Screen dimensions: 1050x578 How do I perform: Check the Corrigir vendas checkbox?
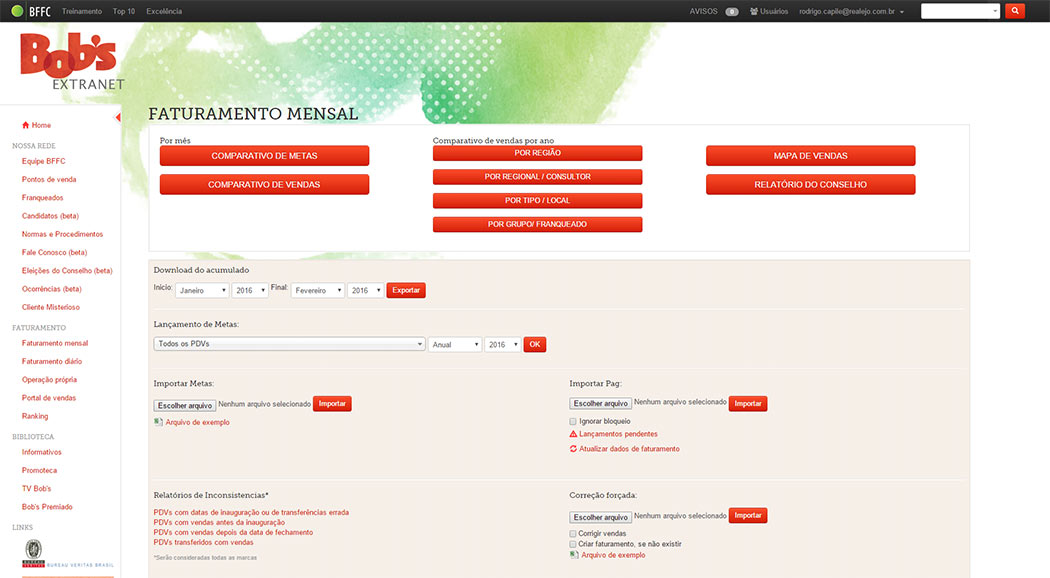click(x=573, y=534)
